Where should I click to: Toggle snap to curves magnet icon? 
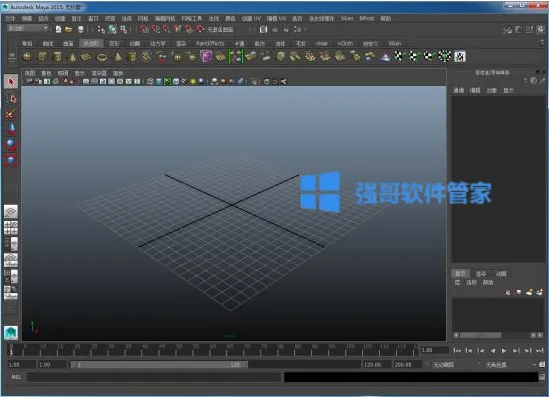click(x=155, y=29)
